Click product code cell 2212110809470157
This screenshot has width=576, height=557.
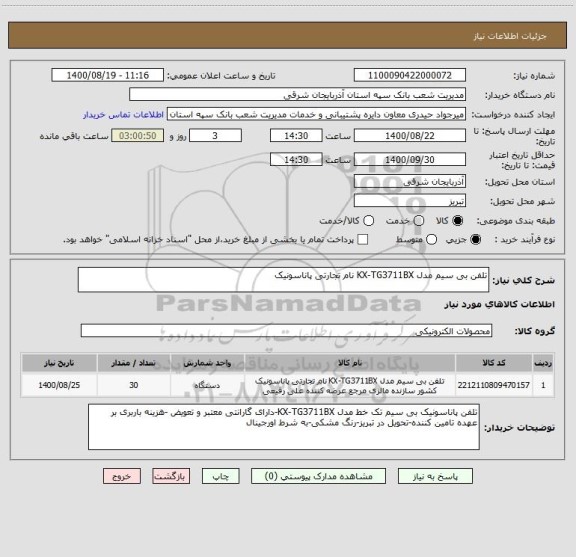point(493,385)
